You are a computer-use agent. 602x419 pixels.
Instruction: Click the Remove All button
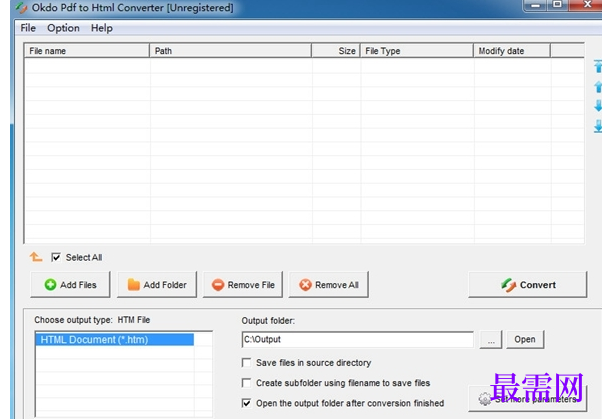click(x=329, y=285)
